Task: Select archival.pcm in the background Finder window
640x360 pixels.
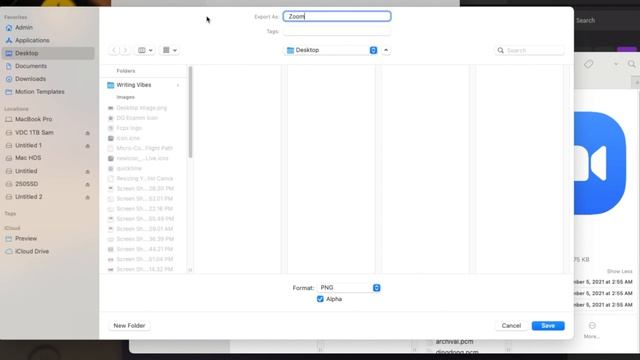Action: pyautogui.click(x=454, y=342)
